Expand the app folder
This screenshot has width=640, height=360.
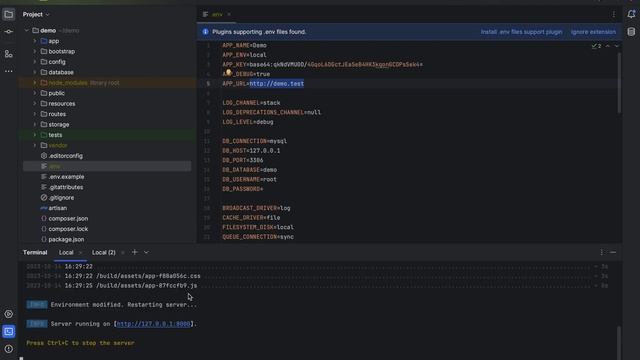pos(35,41)
